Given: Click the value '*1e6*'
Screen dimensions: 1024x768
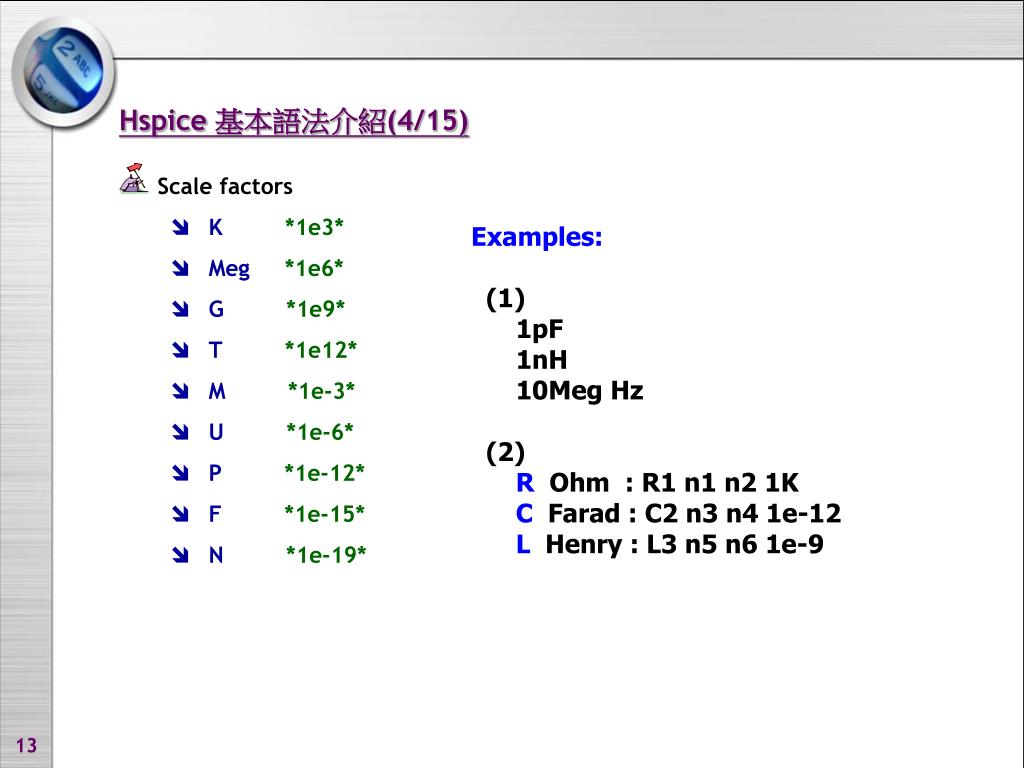Looking at the screenshot, I should pyautogui.click(x=314, y=268).
